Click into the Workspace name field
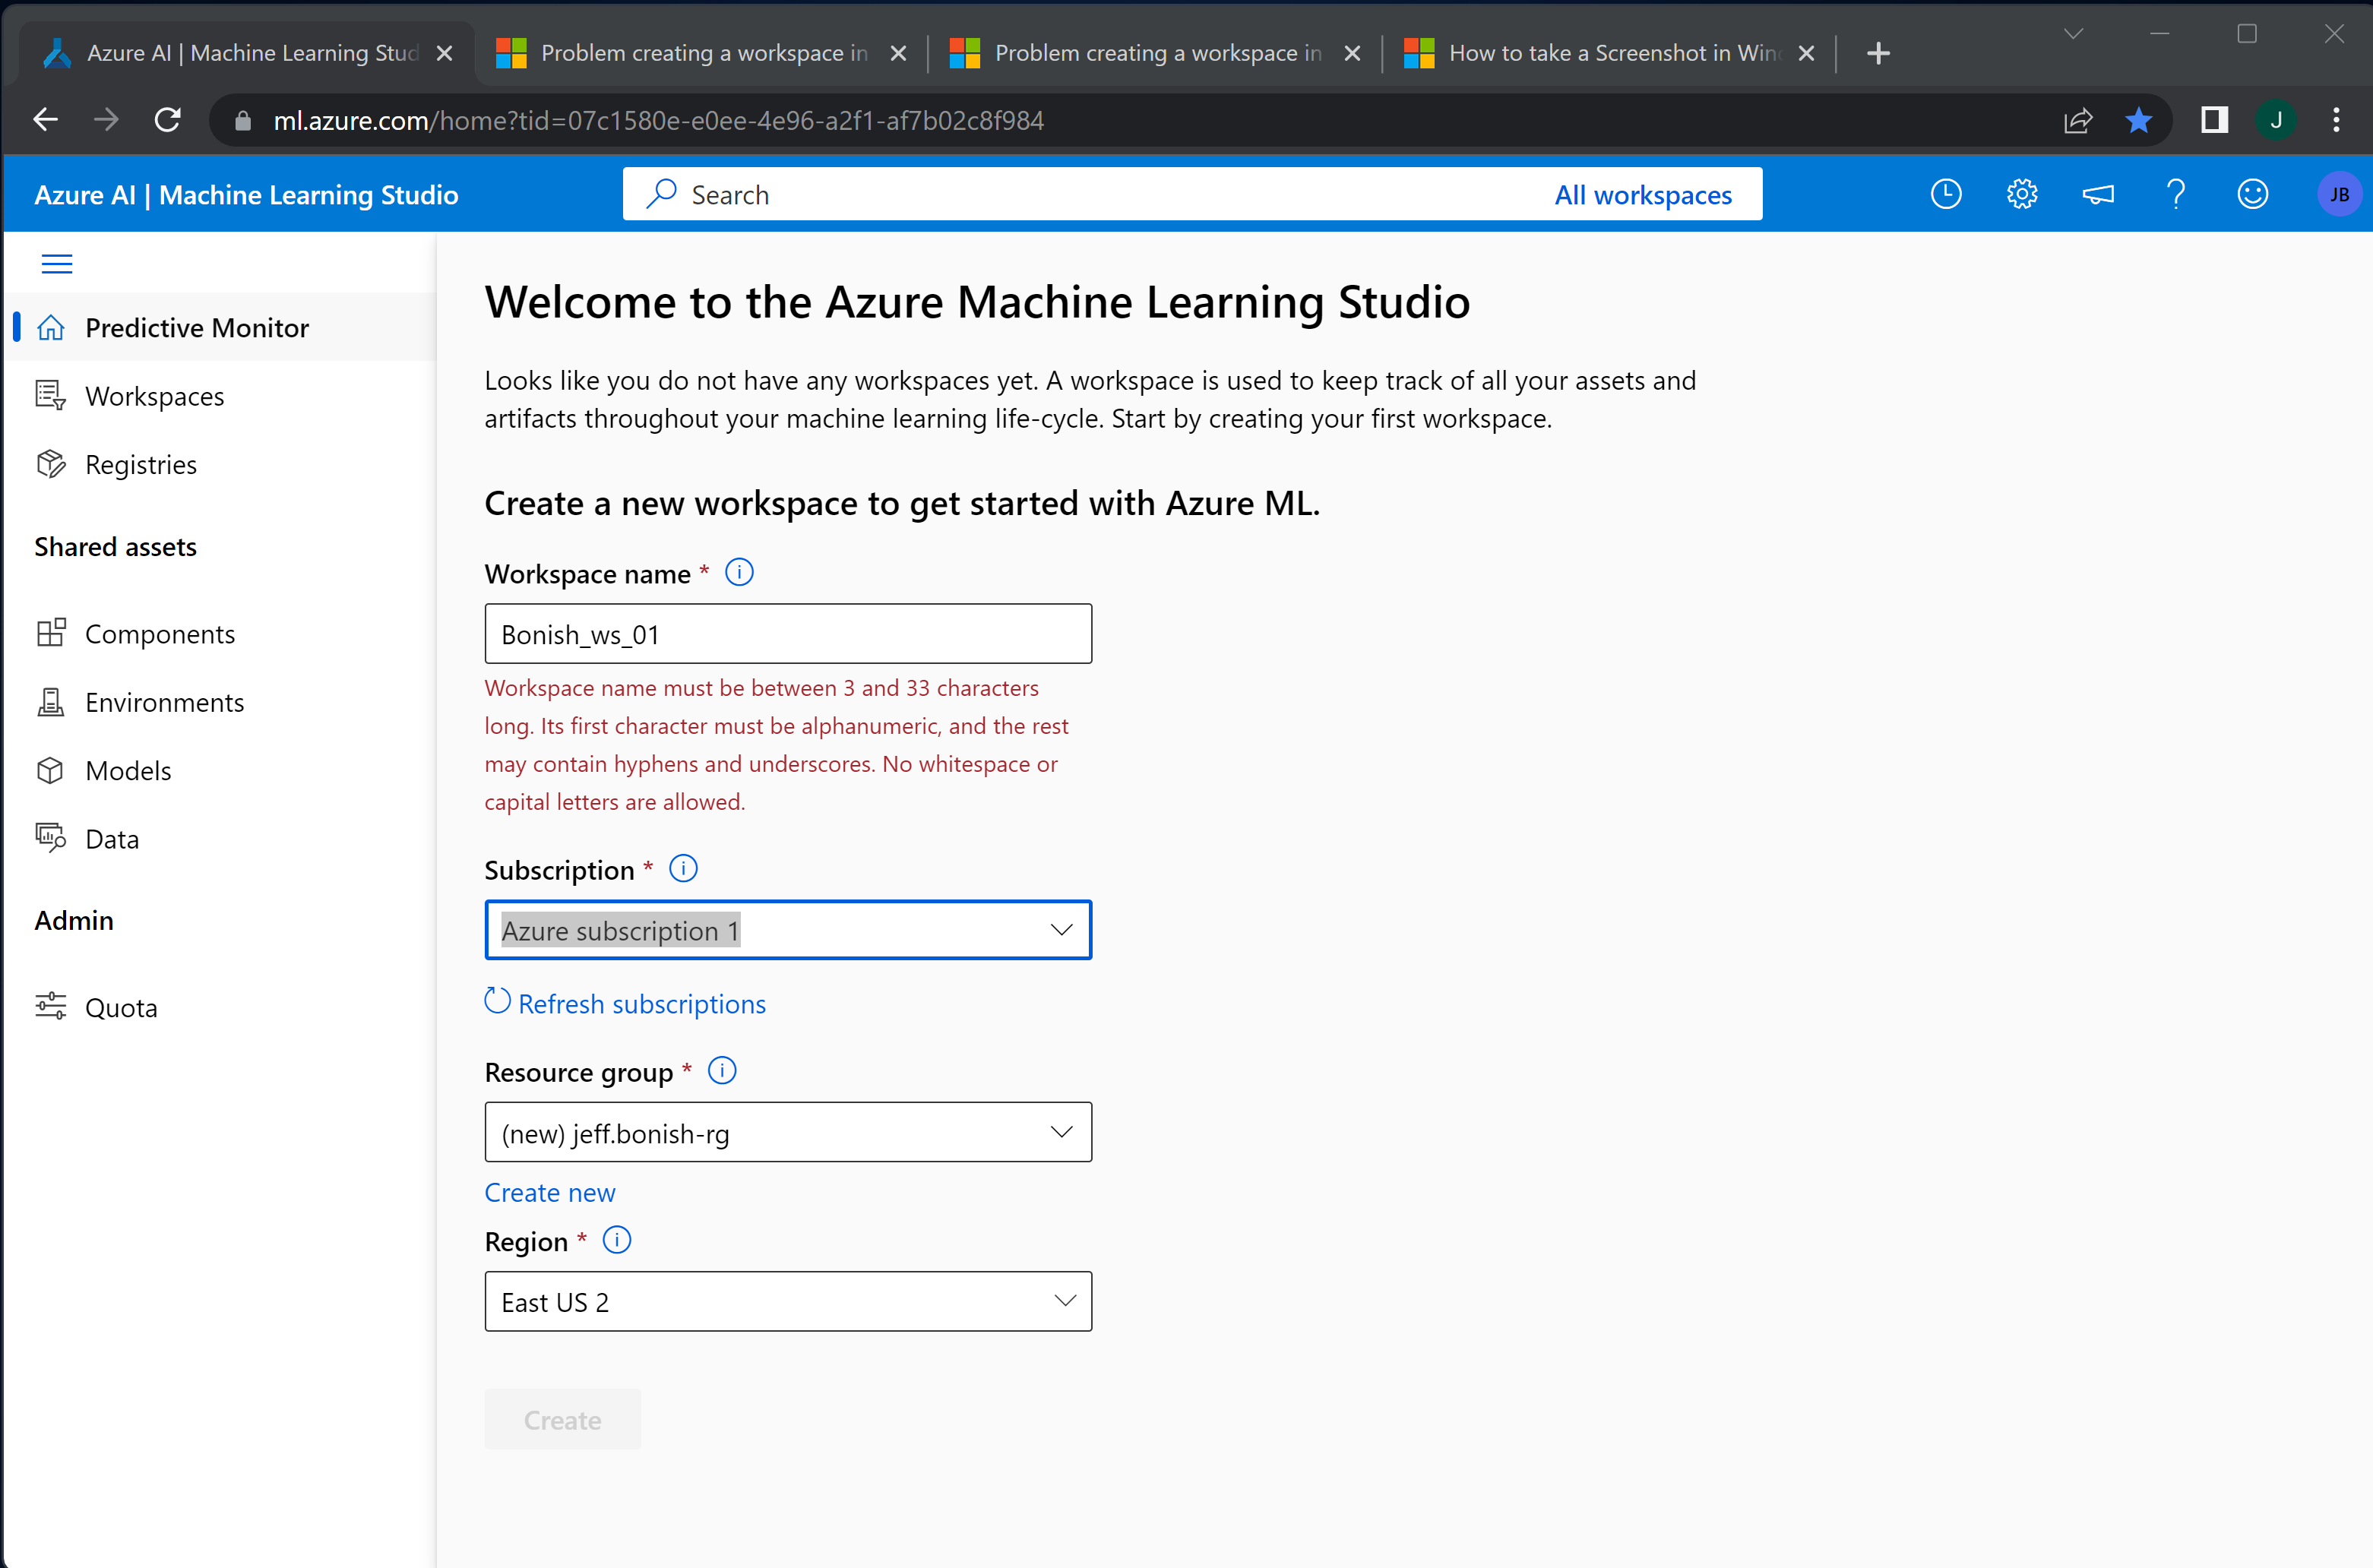Image resolution: width=2373 pixels, height=1568 pixels. click(x=788, y=634)
